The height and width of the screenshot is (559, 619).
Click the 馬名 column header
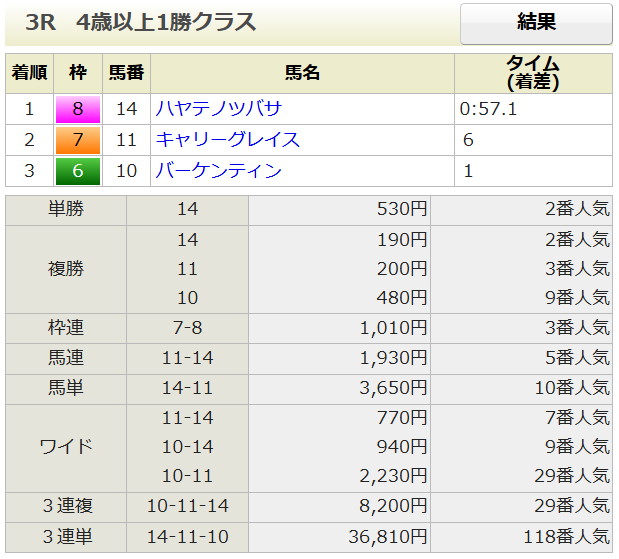302,73
